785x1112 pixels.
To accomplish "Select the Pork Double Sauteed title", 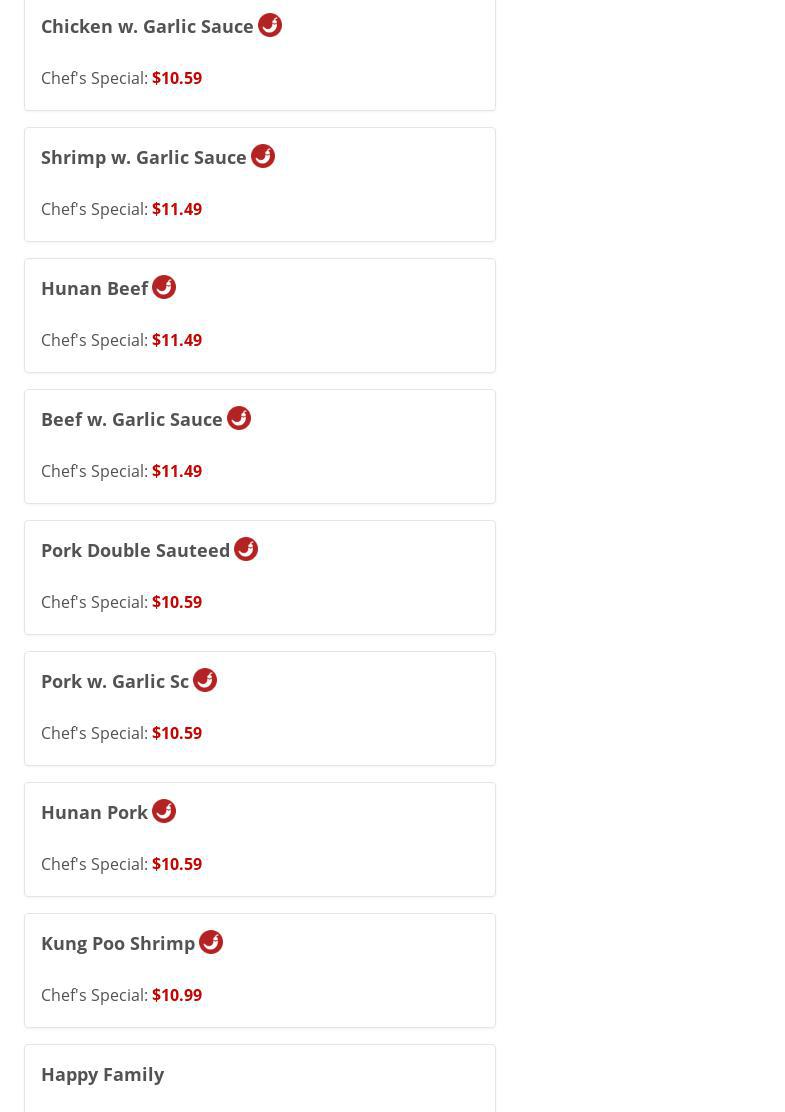I will (135, 551).
